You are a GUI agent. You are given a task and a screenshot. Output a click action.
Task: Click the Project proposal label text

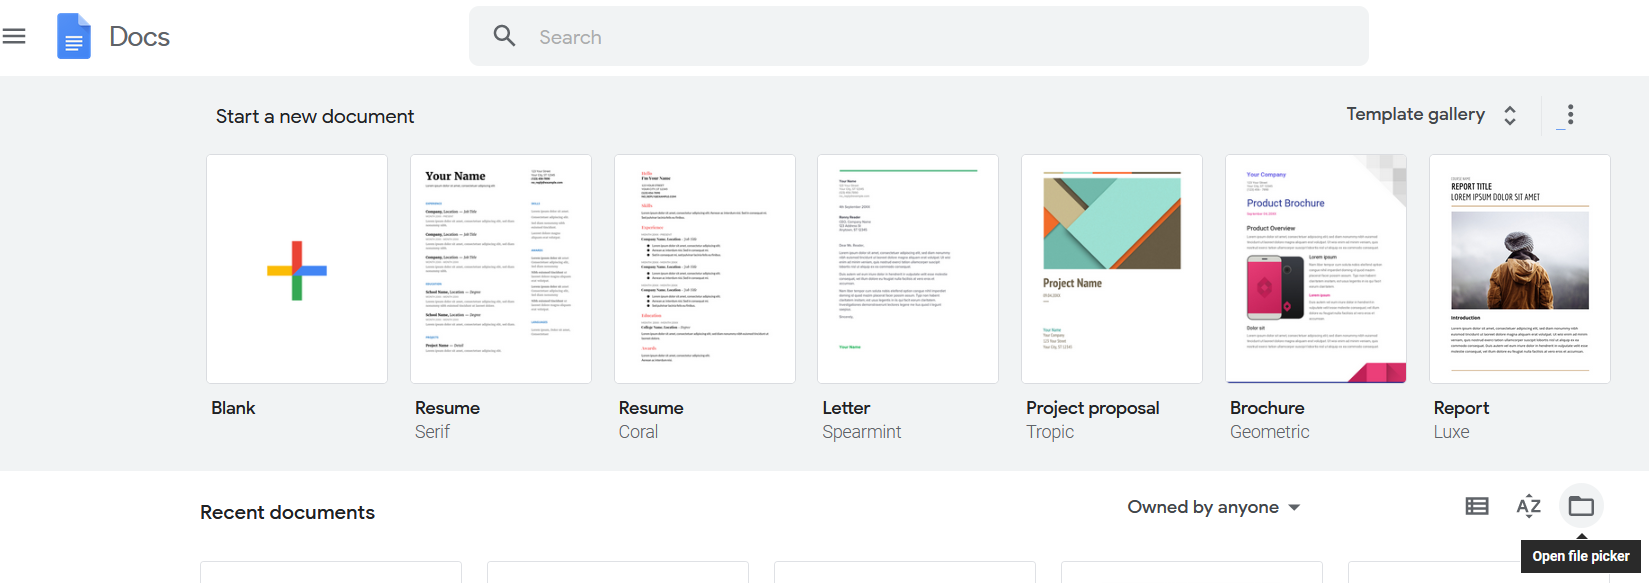point(1092,408)
